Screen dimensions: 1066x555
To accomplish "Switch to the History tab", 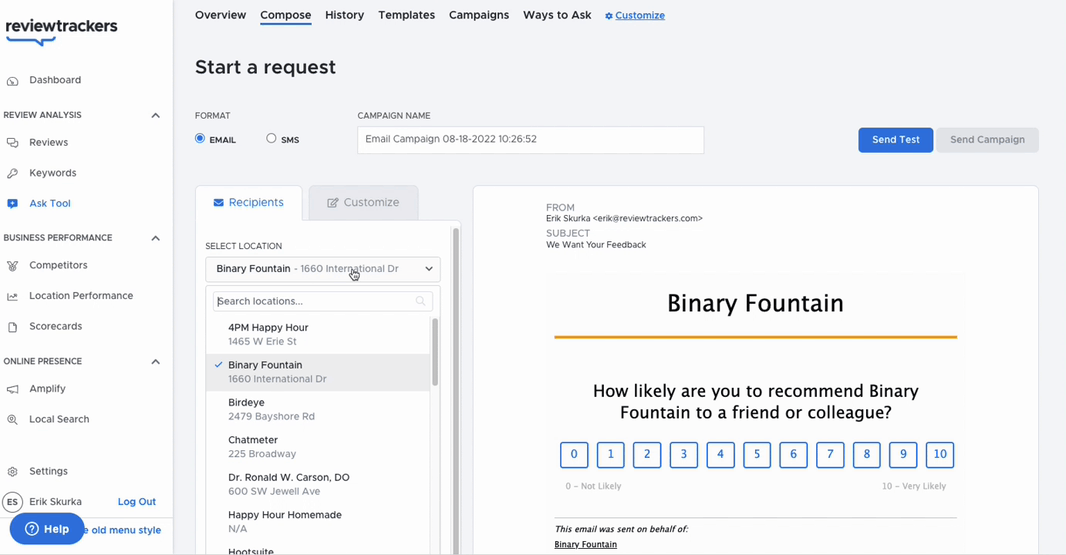I will pos(345,15).
